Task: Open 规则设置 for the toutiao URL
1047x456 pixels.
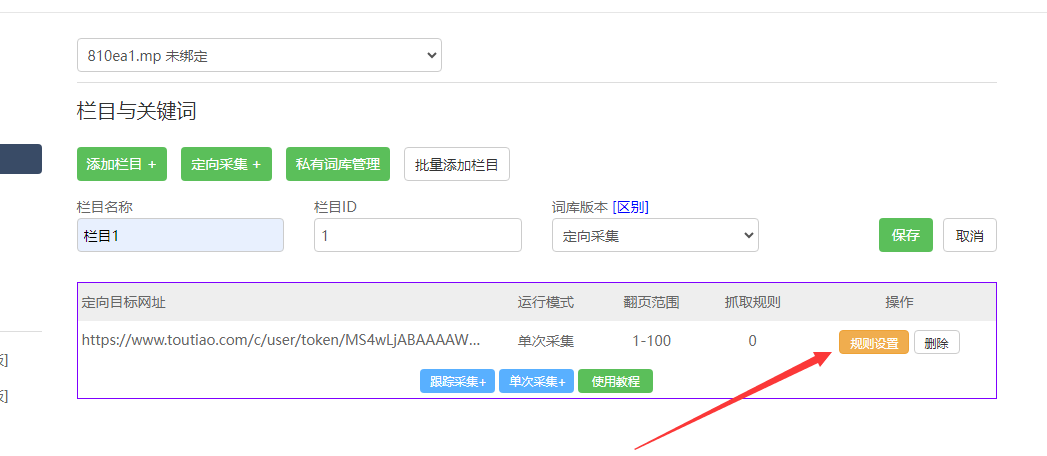Action: (874, 342)
